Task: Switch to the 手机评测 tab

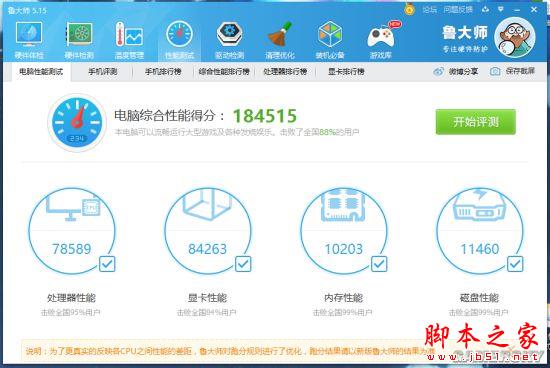Action: 102,72
